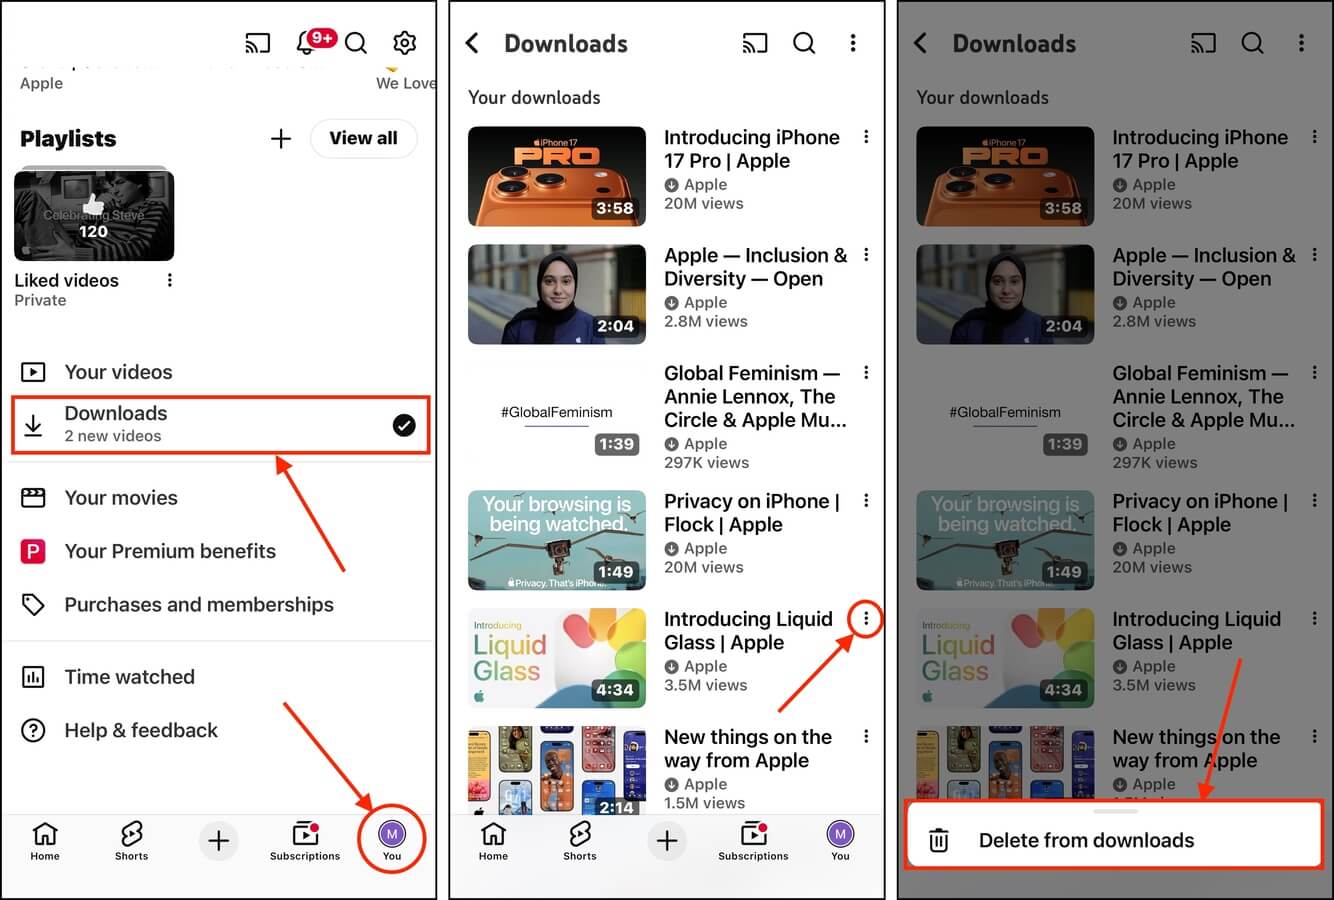The width and height of the screenshot is (1334, 900).
Task: Open Time watched statistics
Action: 128,677
